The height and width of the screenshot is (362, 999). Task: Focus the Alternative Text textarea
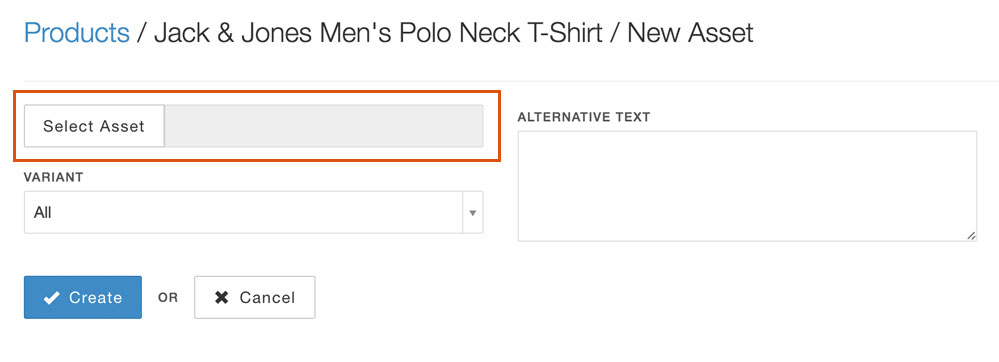(x=747, y=186)
